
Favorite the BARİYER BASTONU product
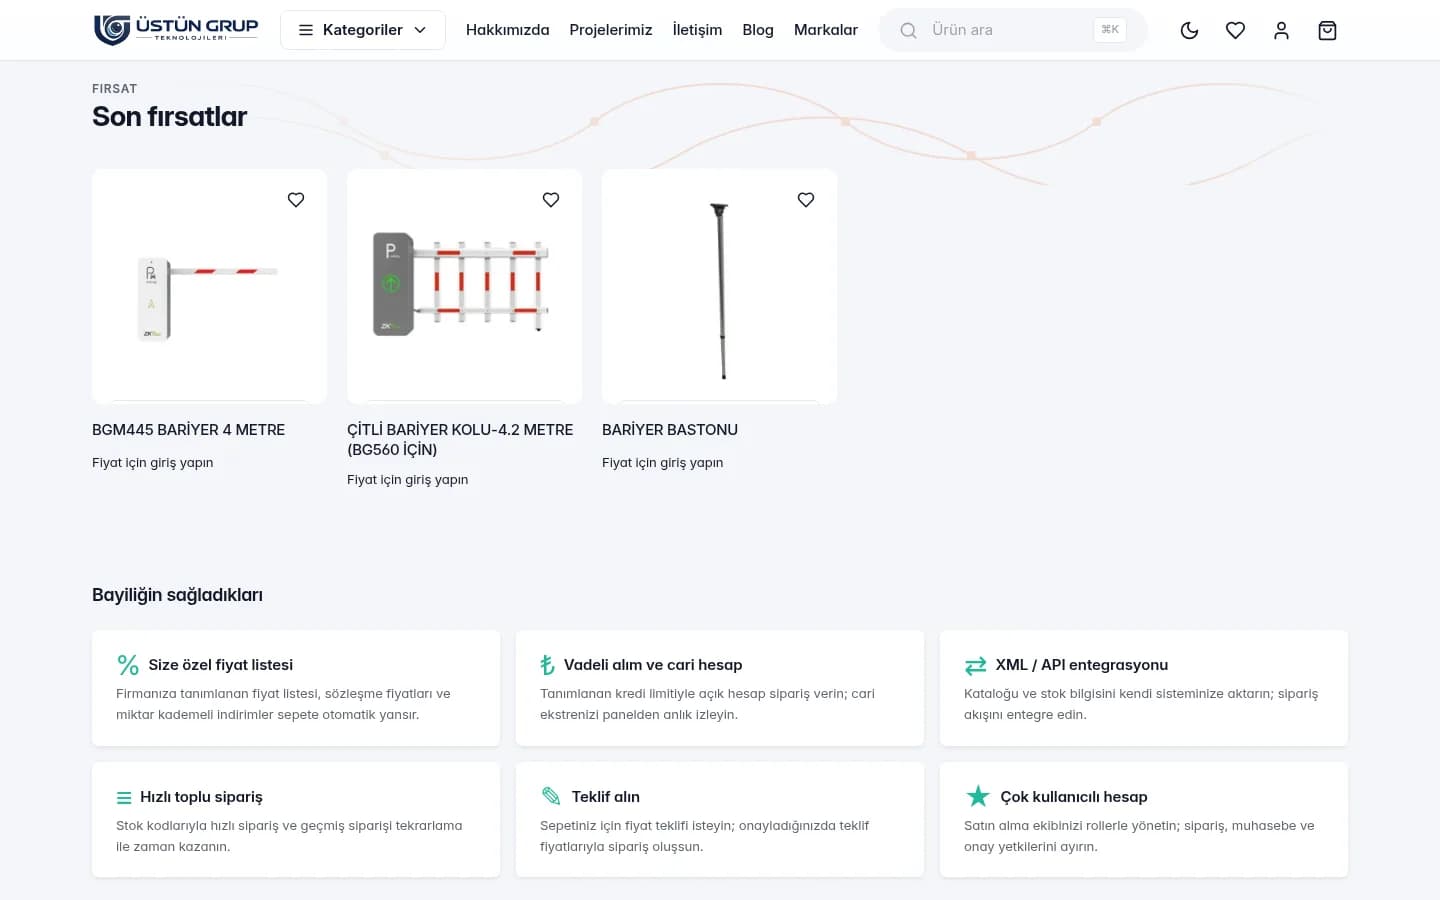pyautogui.click(x=806, y=200)
